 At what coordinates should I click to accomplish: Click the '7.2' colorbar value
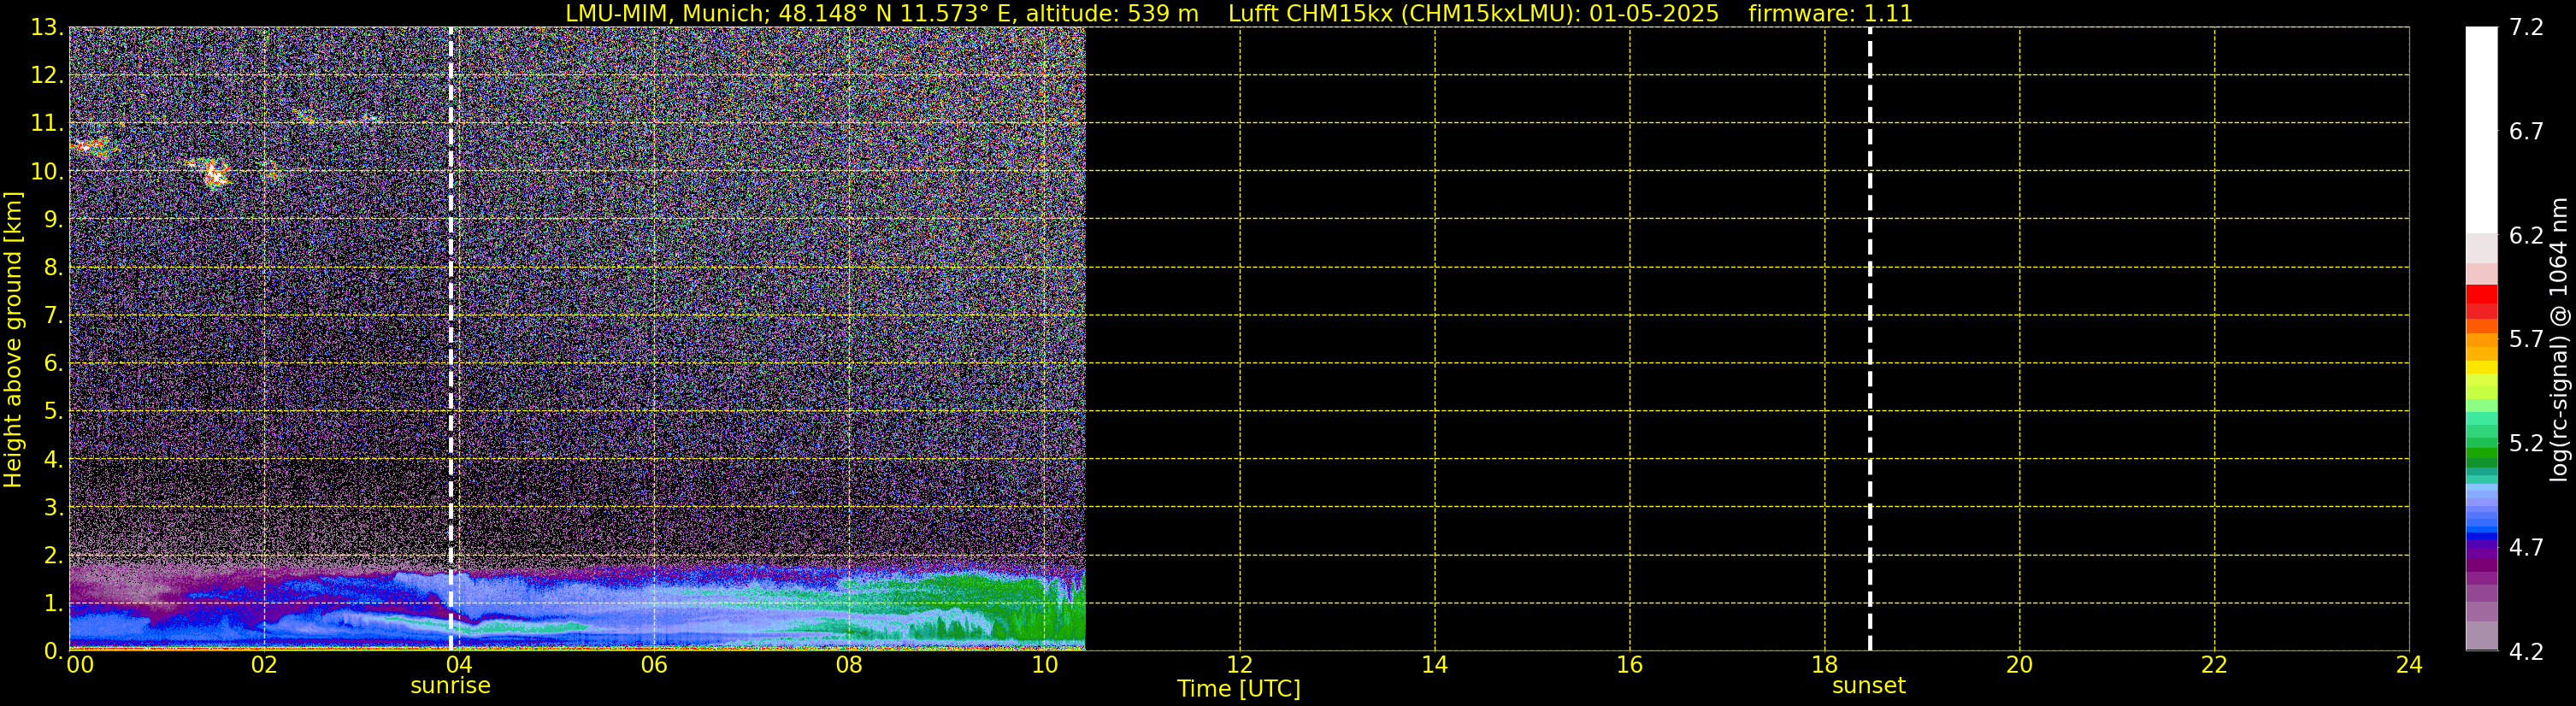tap(2526, 27)
